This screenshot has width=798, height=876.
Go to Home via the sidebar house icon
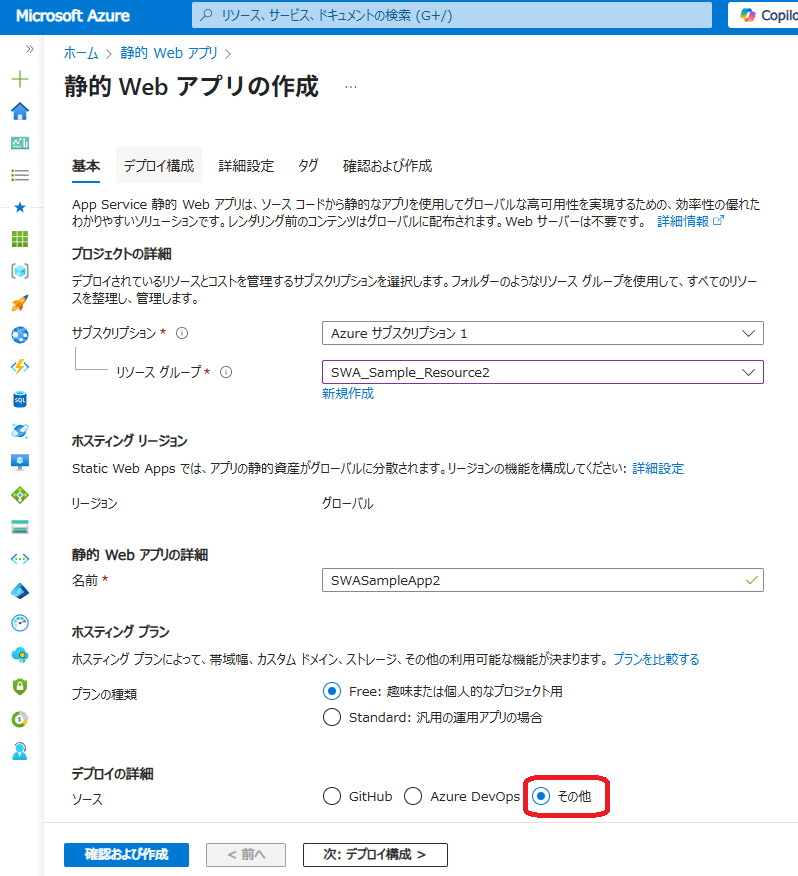point(20,111)
